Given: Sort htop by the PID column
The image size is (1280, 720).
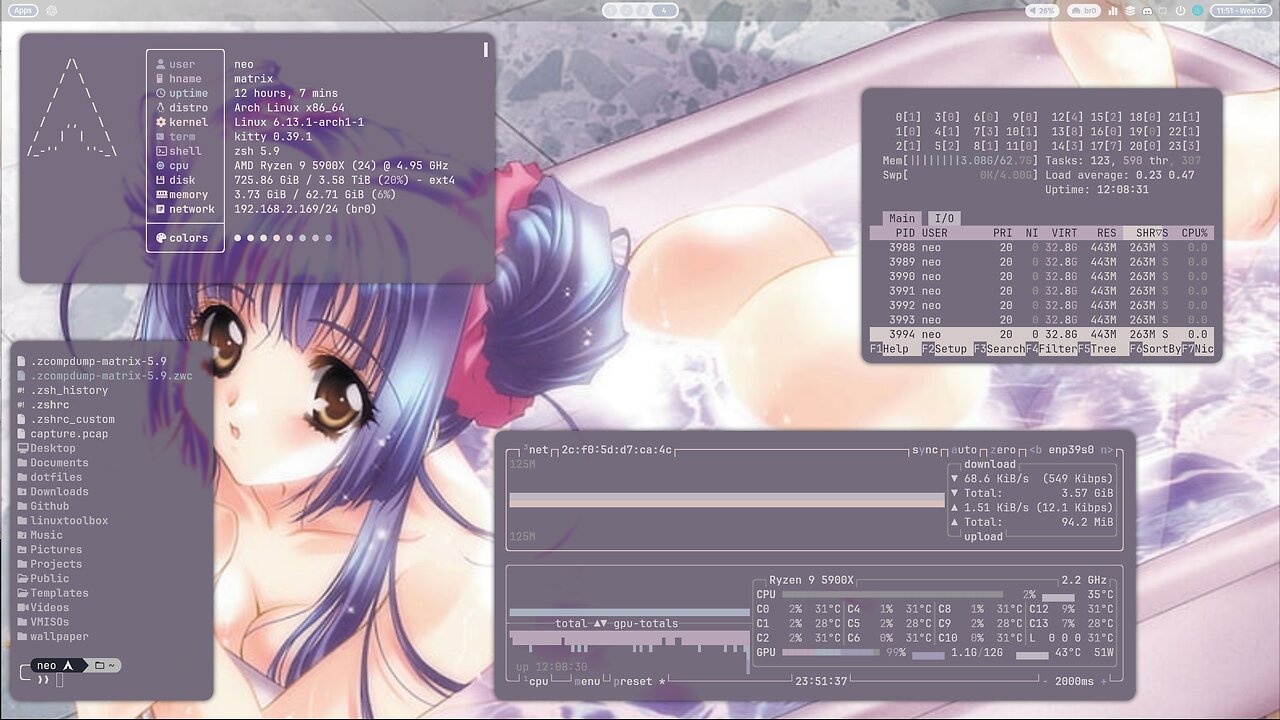Looking at the screenshot, I should click(x=904, y=233).
